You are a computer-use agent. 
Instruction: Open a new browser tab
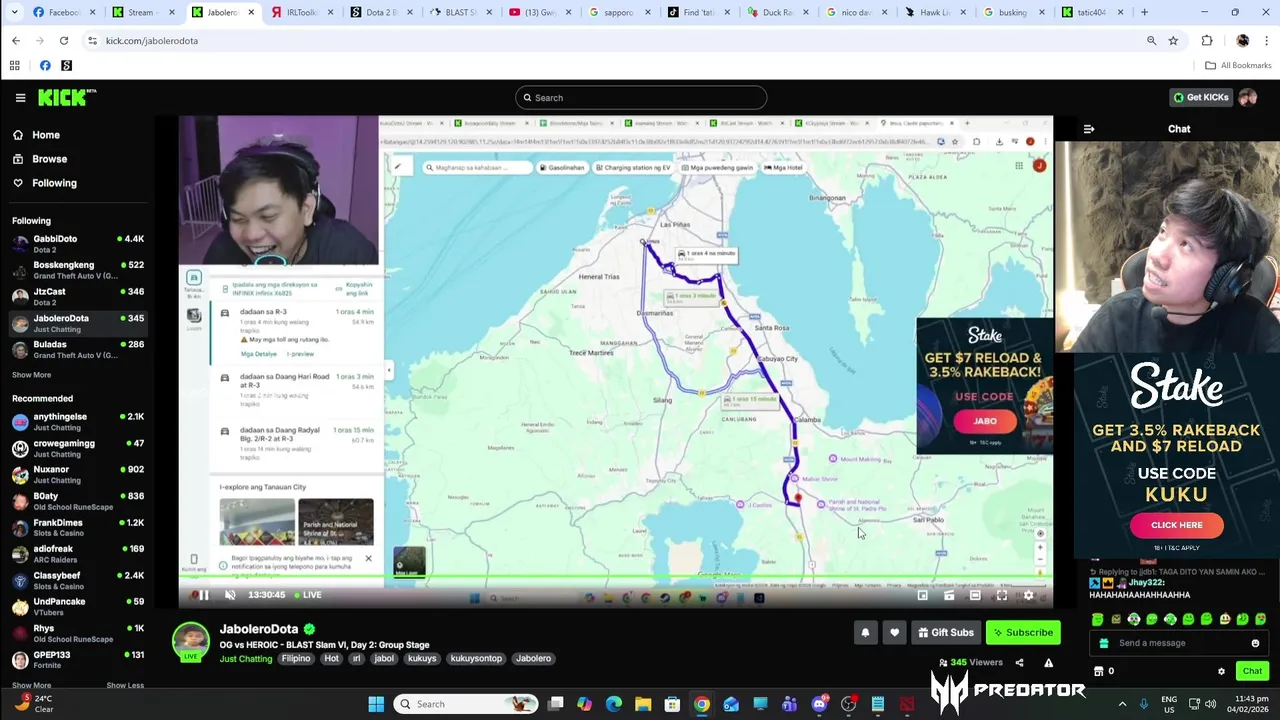point(1145,12)
